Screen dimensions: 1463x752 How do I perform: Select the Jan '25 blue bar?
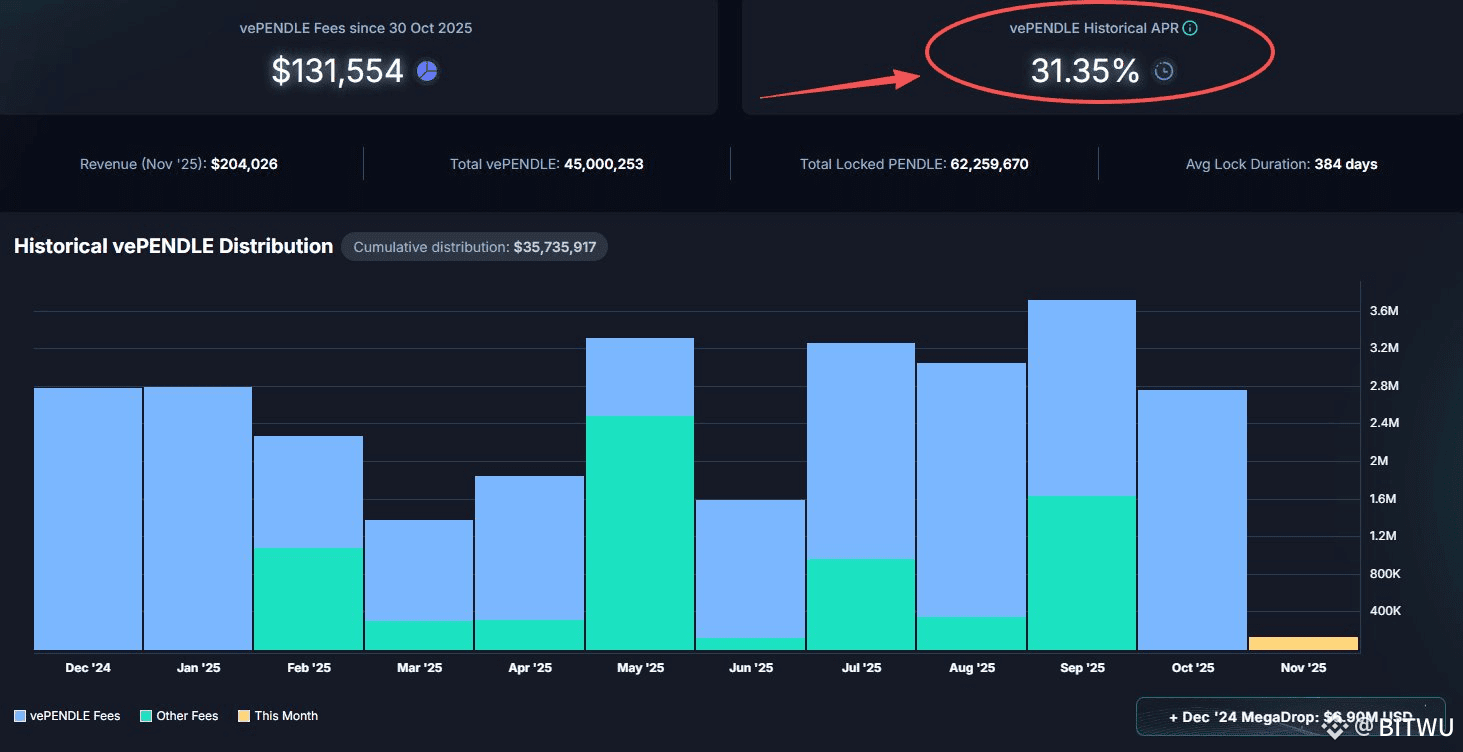tap(198, 518)
